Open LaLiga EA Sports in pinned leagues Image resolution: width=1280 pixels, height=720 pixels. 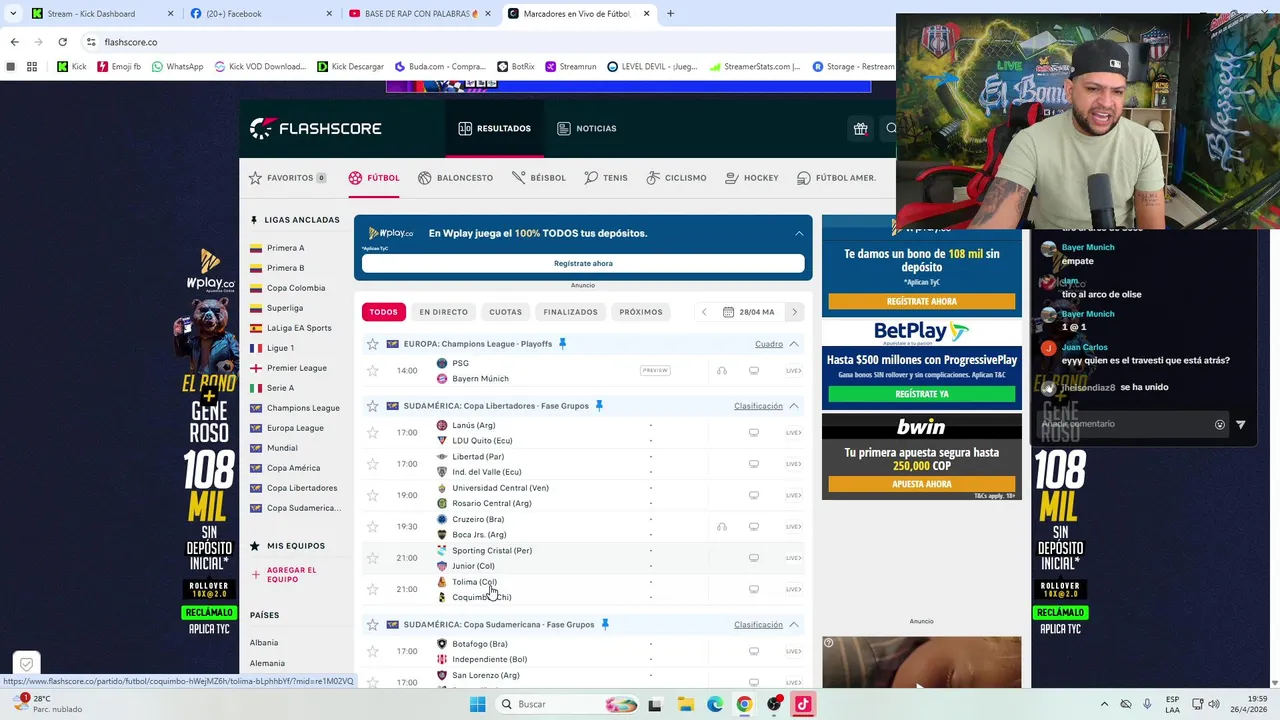click(299, 328)
